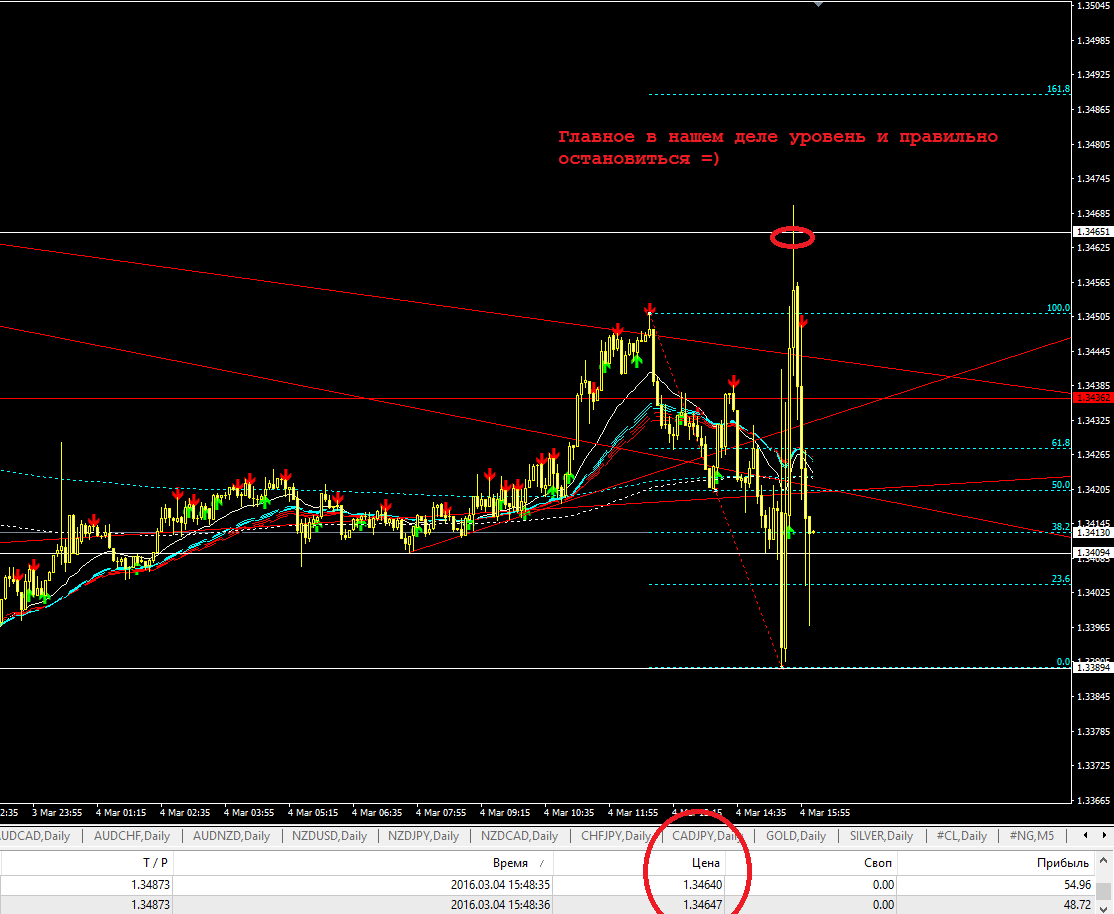Screen dimensions: 1114x914
Task: Click the 4 Mar 15:55 time axis label
Action: click(x=825, y=812)
